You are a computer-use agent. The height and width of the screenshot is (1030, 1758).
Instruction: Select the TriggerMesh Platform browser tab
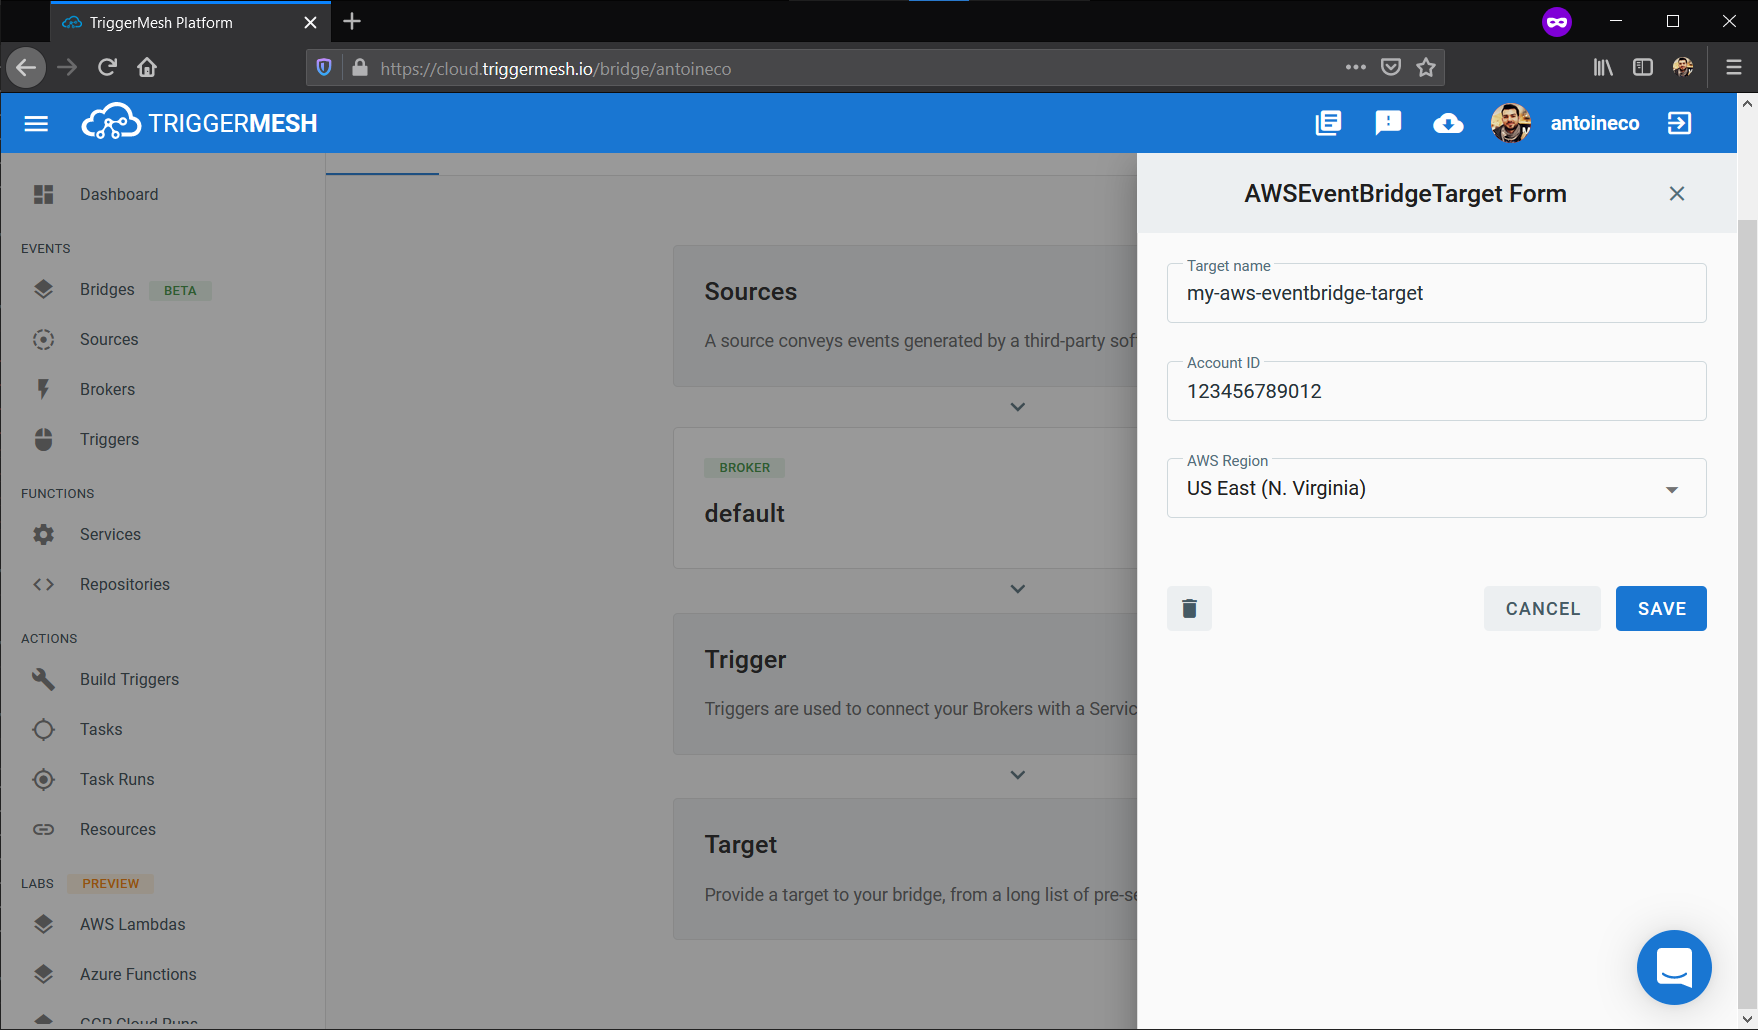[x=190, y=22]
